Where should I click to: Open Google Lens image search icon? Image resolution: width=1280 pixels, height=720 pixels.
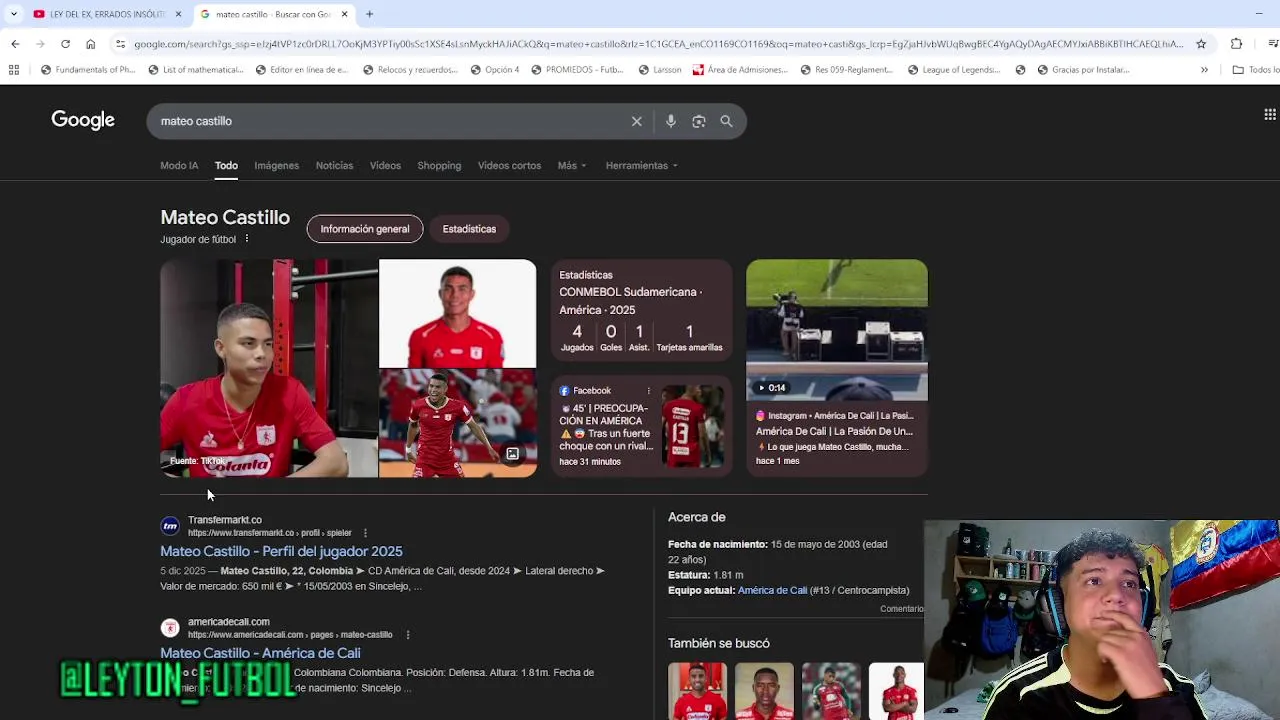point(699,121)
